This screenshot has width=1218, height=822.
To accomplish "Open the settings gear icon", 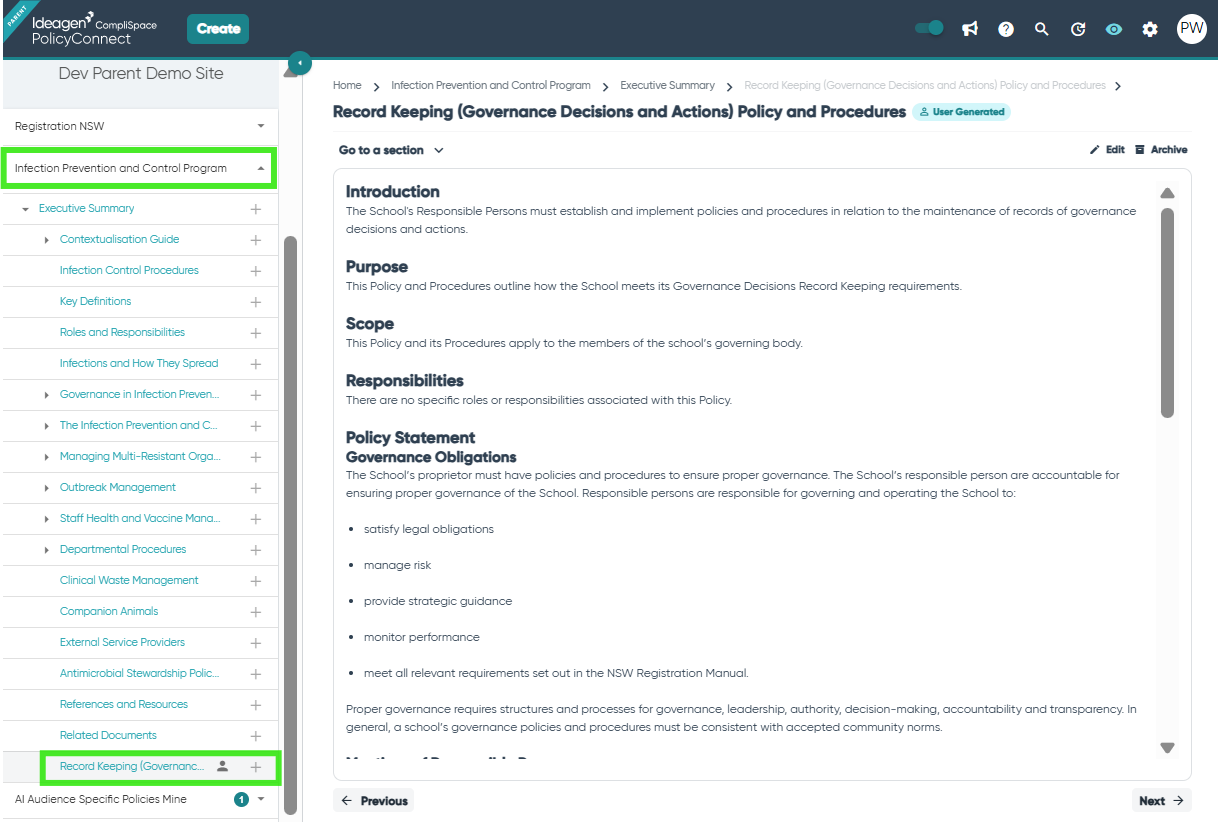I will pyautogui.click(x=1149, y=29).
